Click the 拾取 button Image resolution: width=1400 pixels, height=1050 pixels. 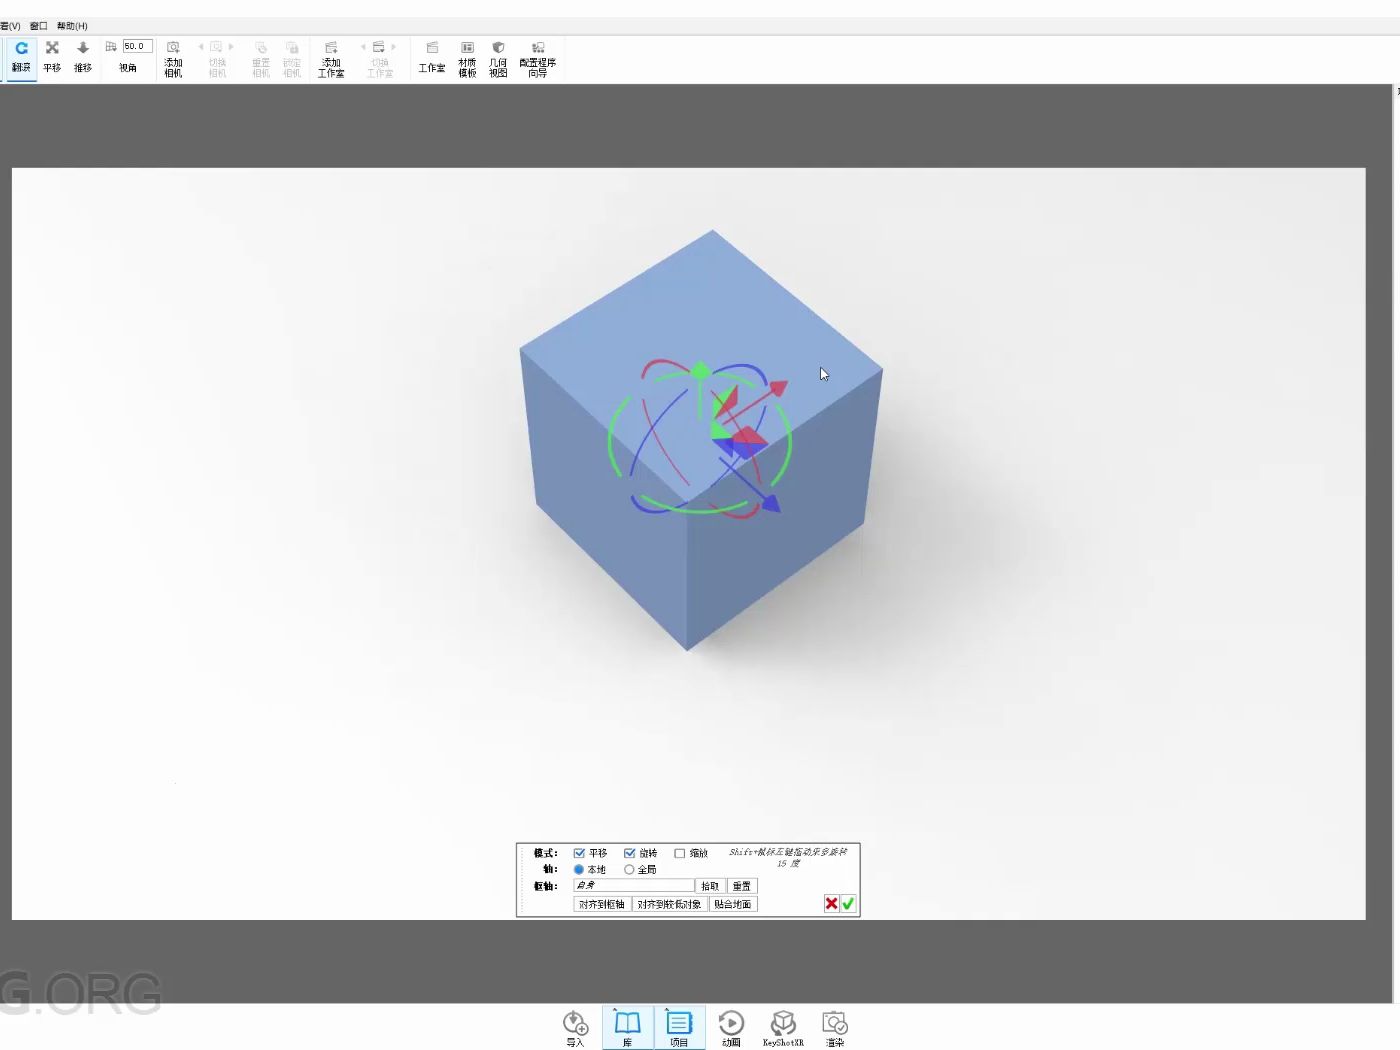(x=710, y=886)
